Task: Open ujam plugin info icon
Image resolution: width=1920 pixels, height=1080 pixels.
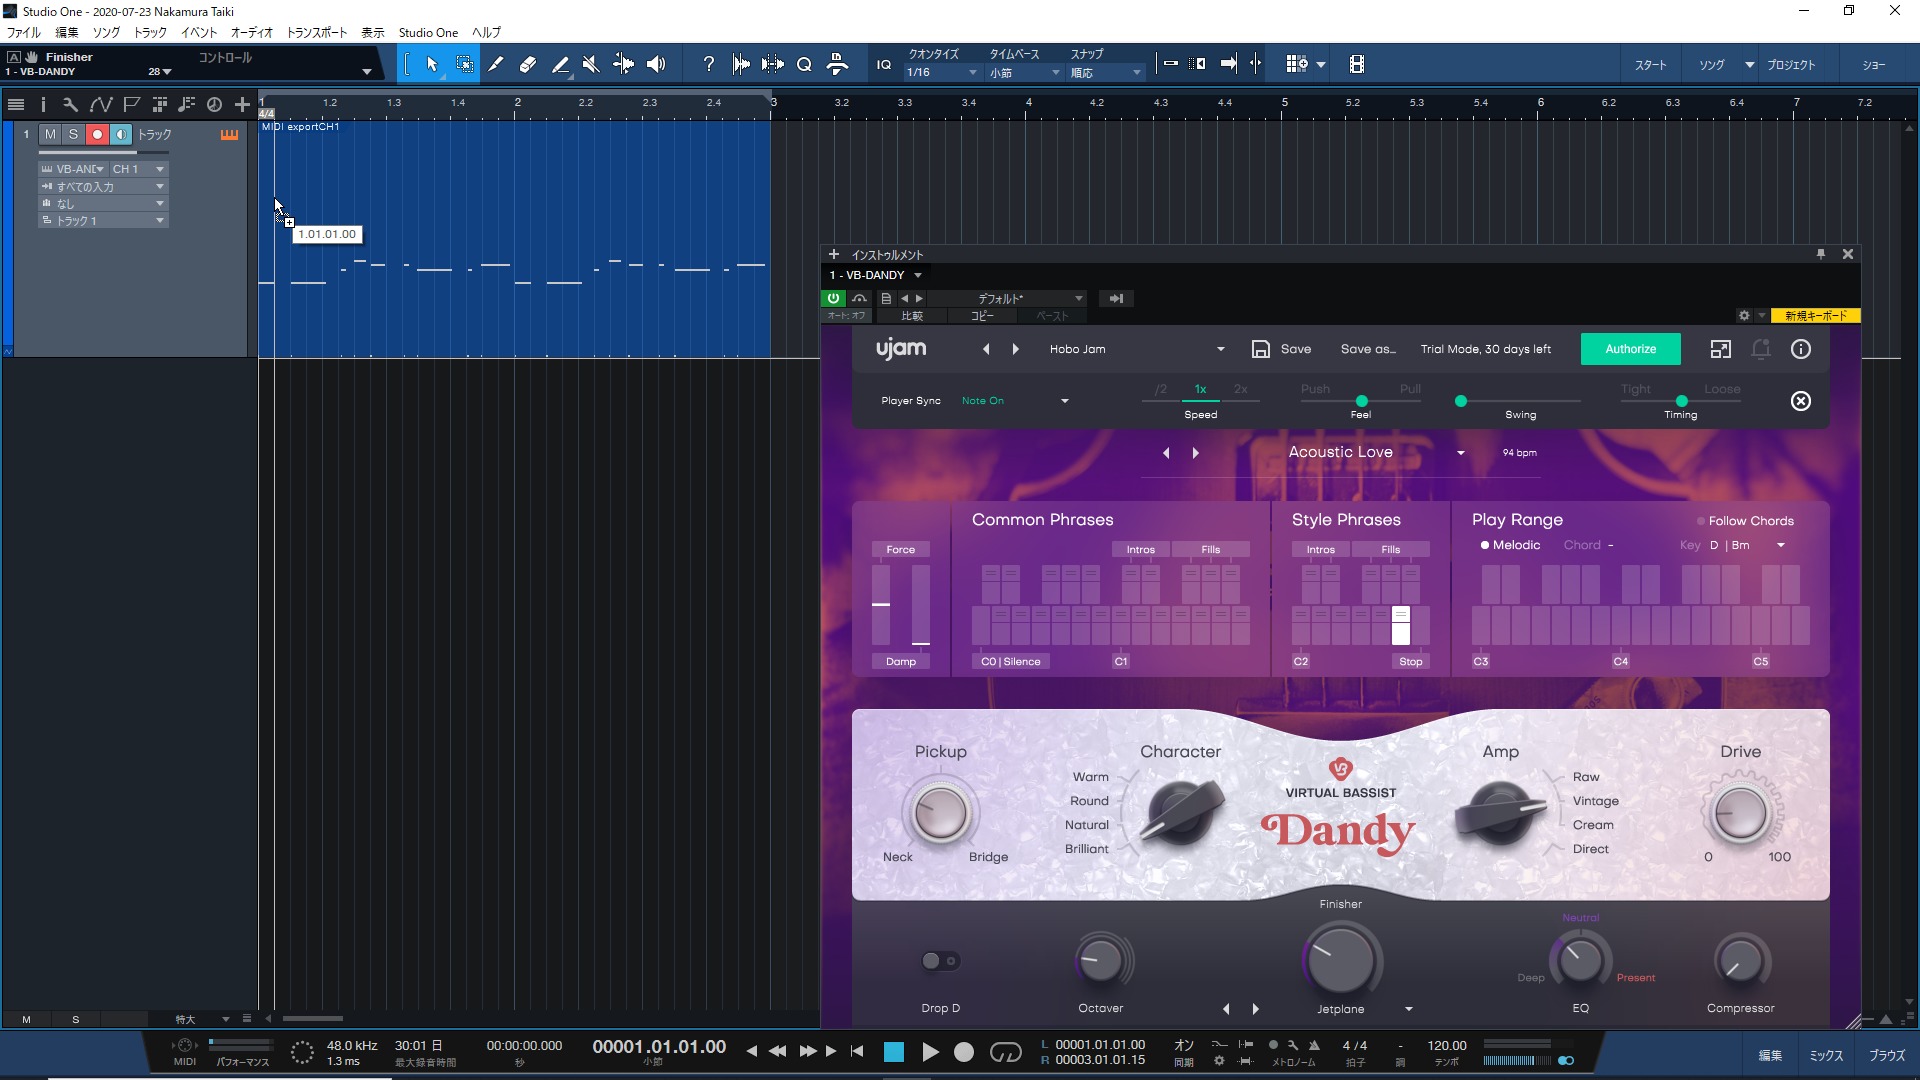Action: [x=1801, y=349]
